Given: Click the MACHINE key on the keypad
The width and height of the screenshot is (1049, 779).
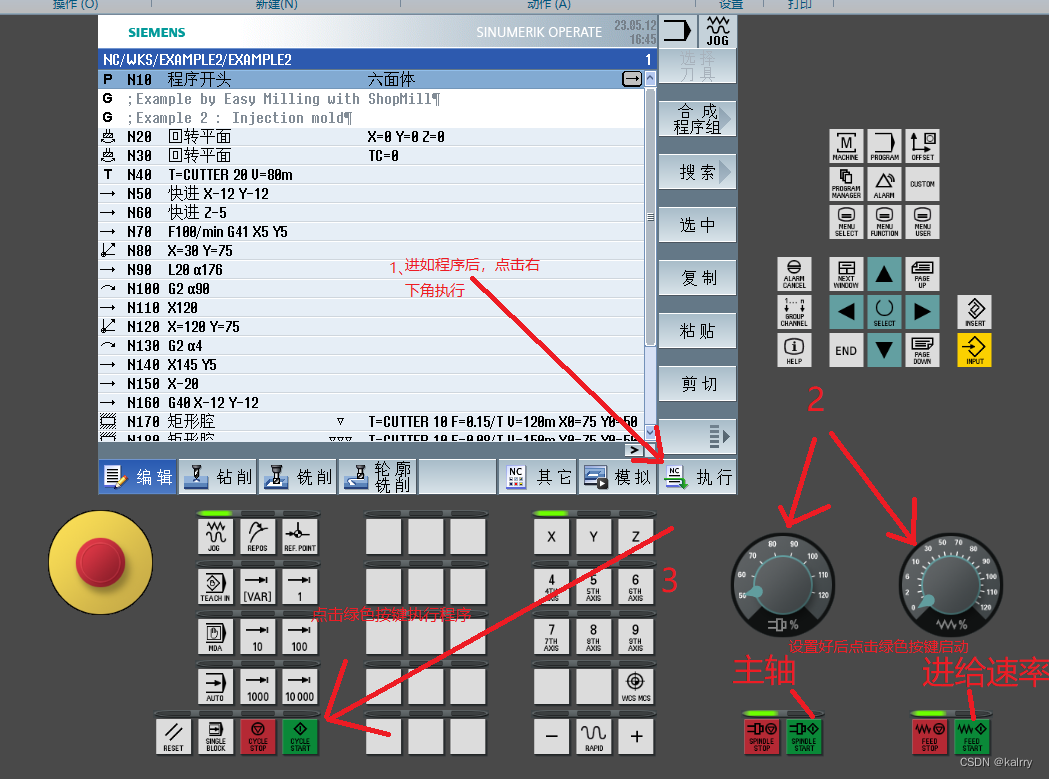Looking at the screenshot, I should pos(846,147).
